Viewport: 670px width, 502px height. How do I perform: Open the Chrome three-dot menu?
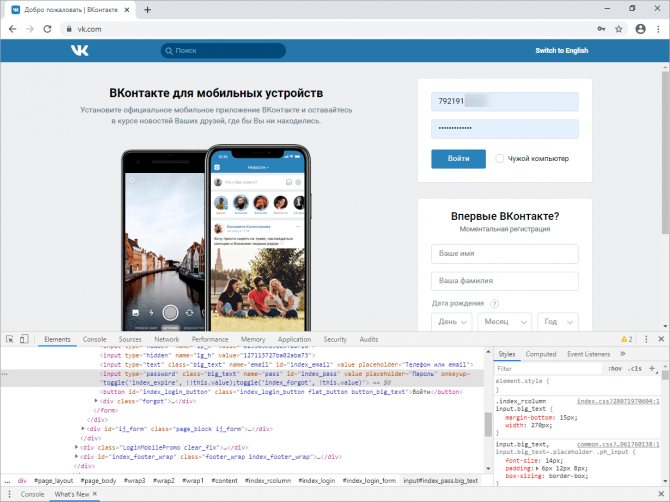click(658, 29)
